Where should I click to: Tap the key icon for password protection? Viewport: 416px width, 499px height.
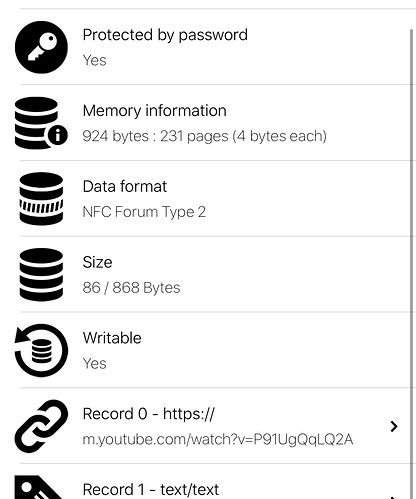(x=41, y=47)
